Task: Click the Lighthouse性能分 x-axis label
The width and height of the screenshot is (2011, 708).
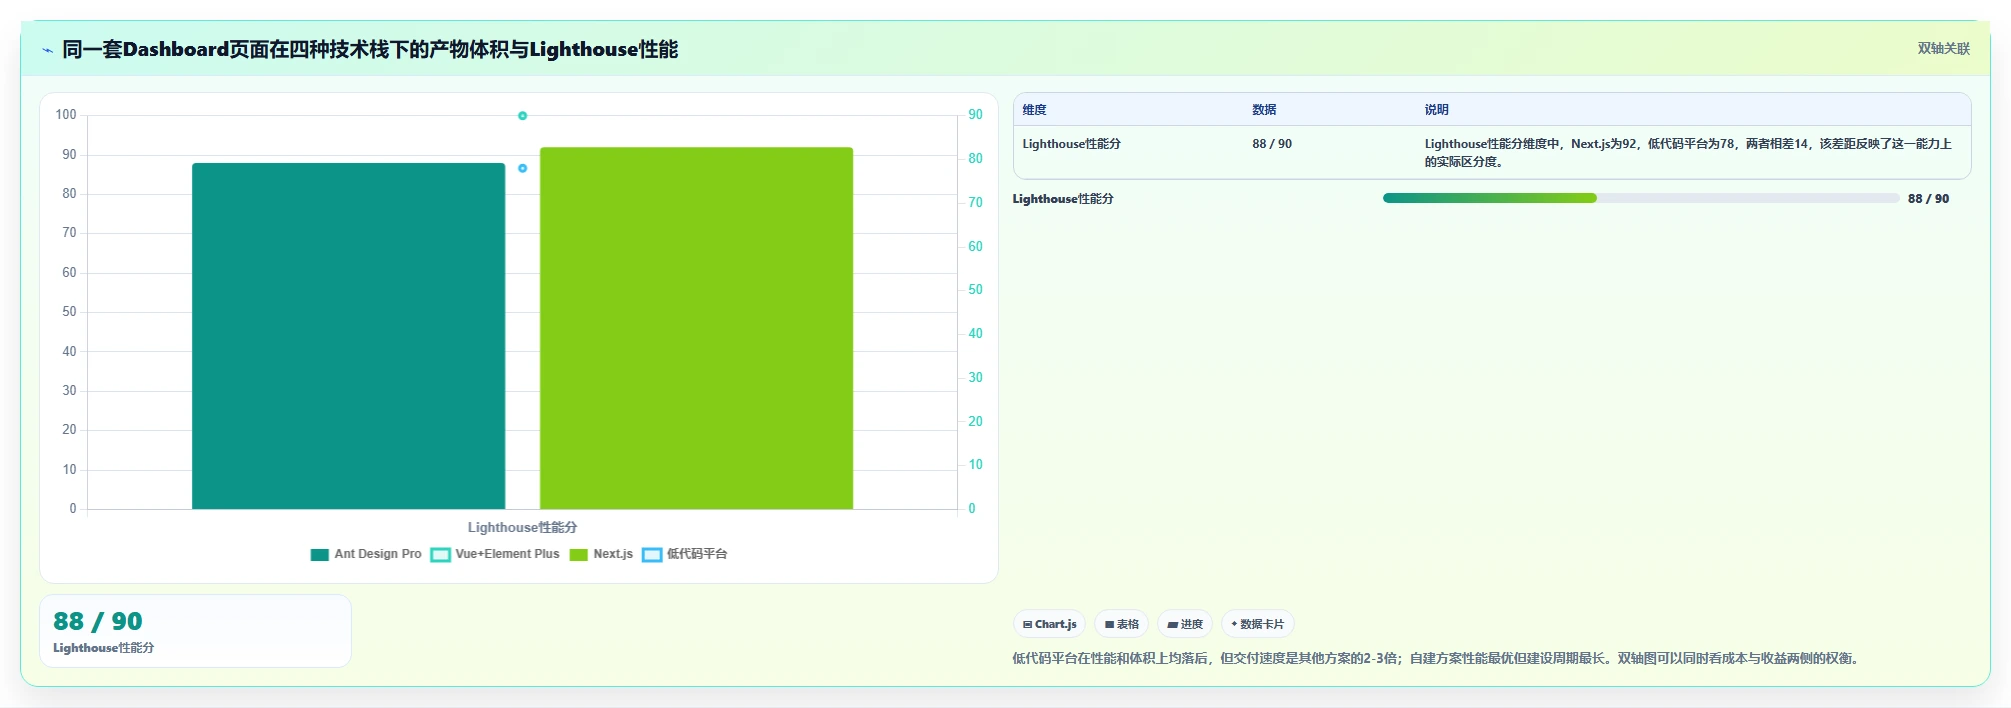Action: point(522,527)
